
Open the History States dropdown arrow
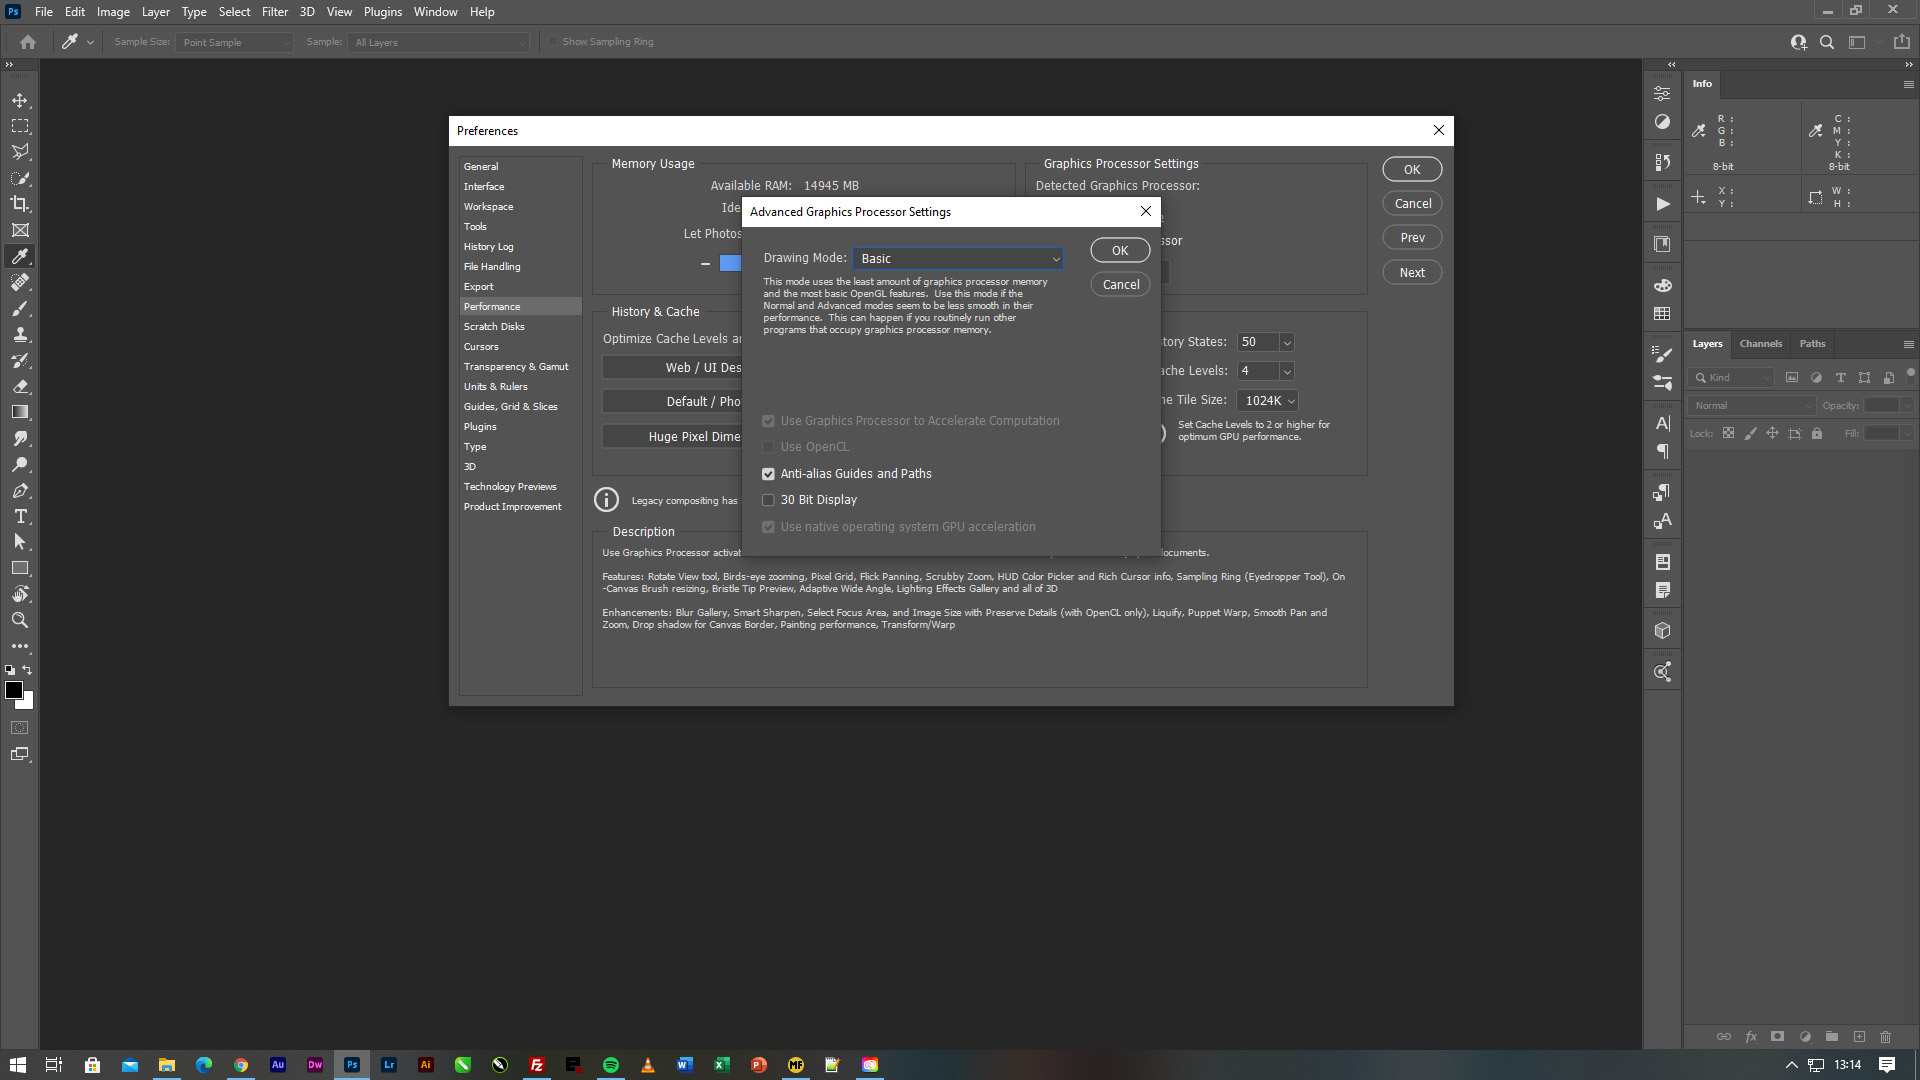pyautogui.click(x=1287, y=342)
